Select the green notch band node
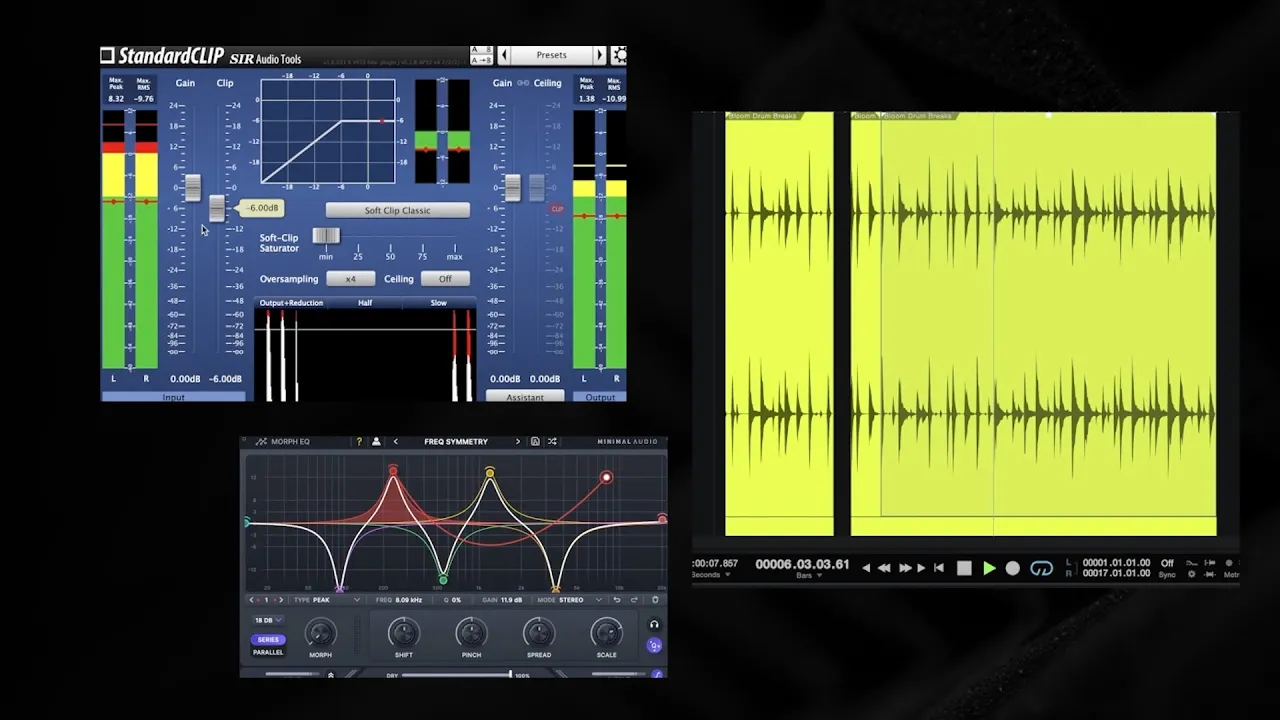The width and height of the screenshot is (1280, 720). tap(443, 580)
